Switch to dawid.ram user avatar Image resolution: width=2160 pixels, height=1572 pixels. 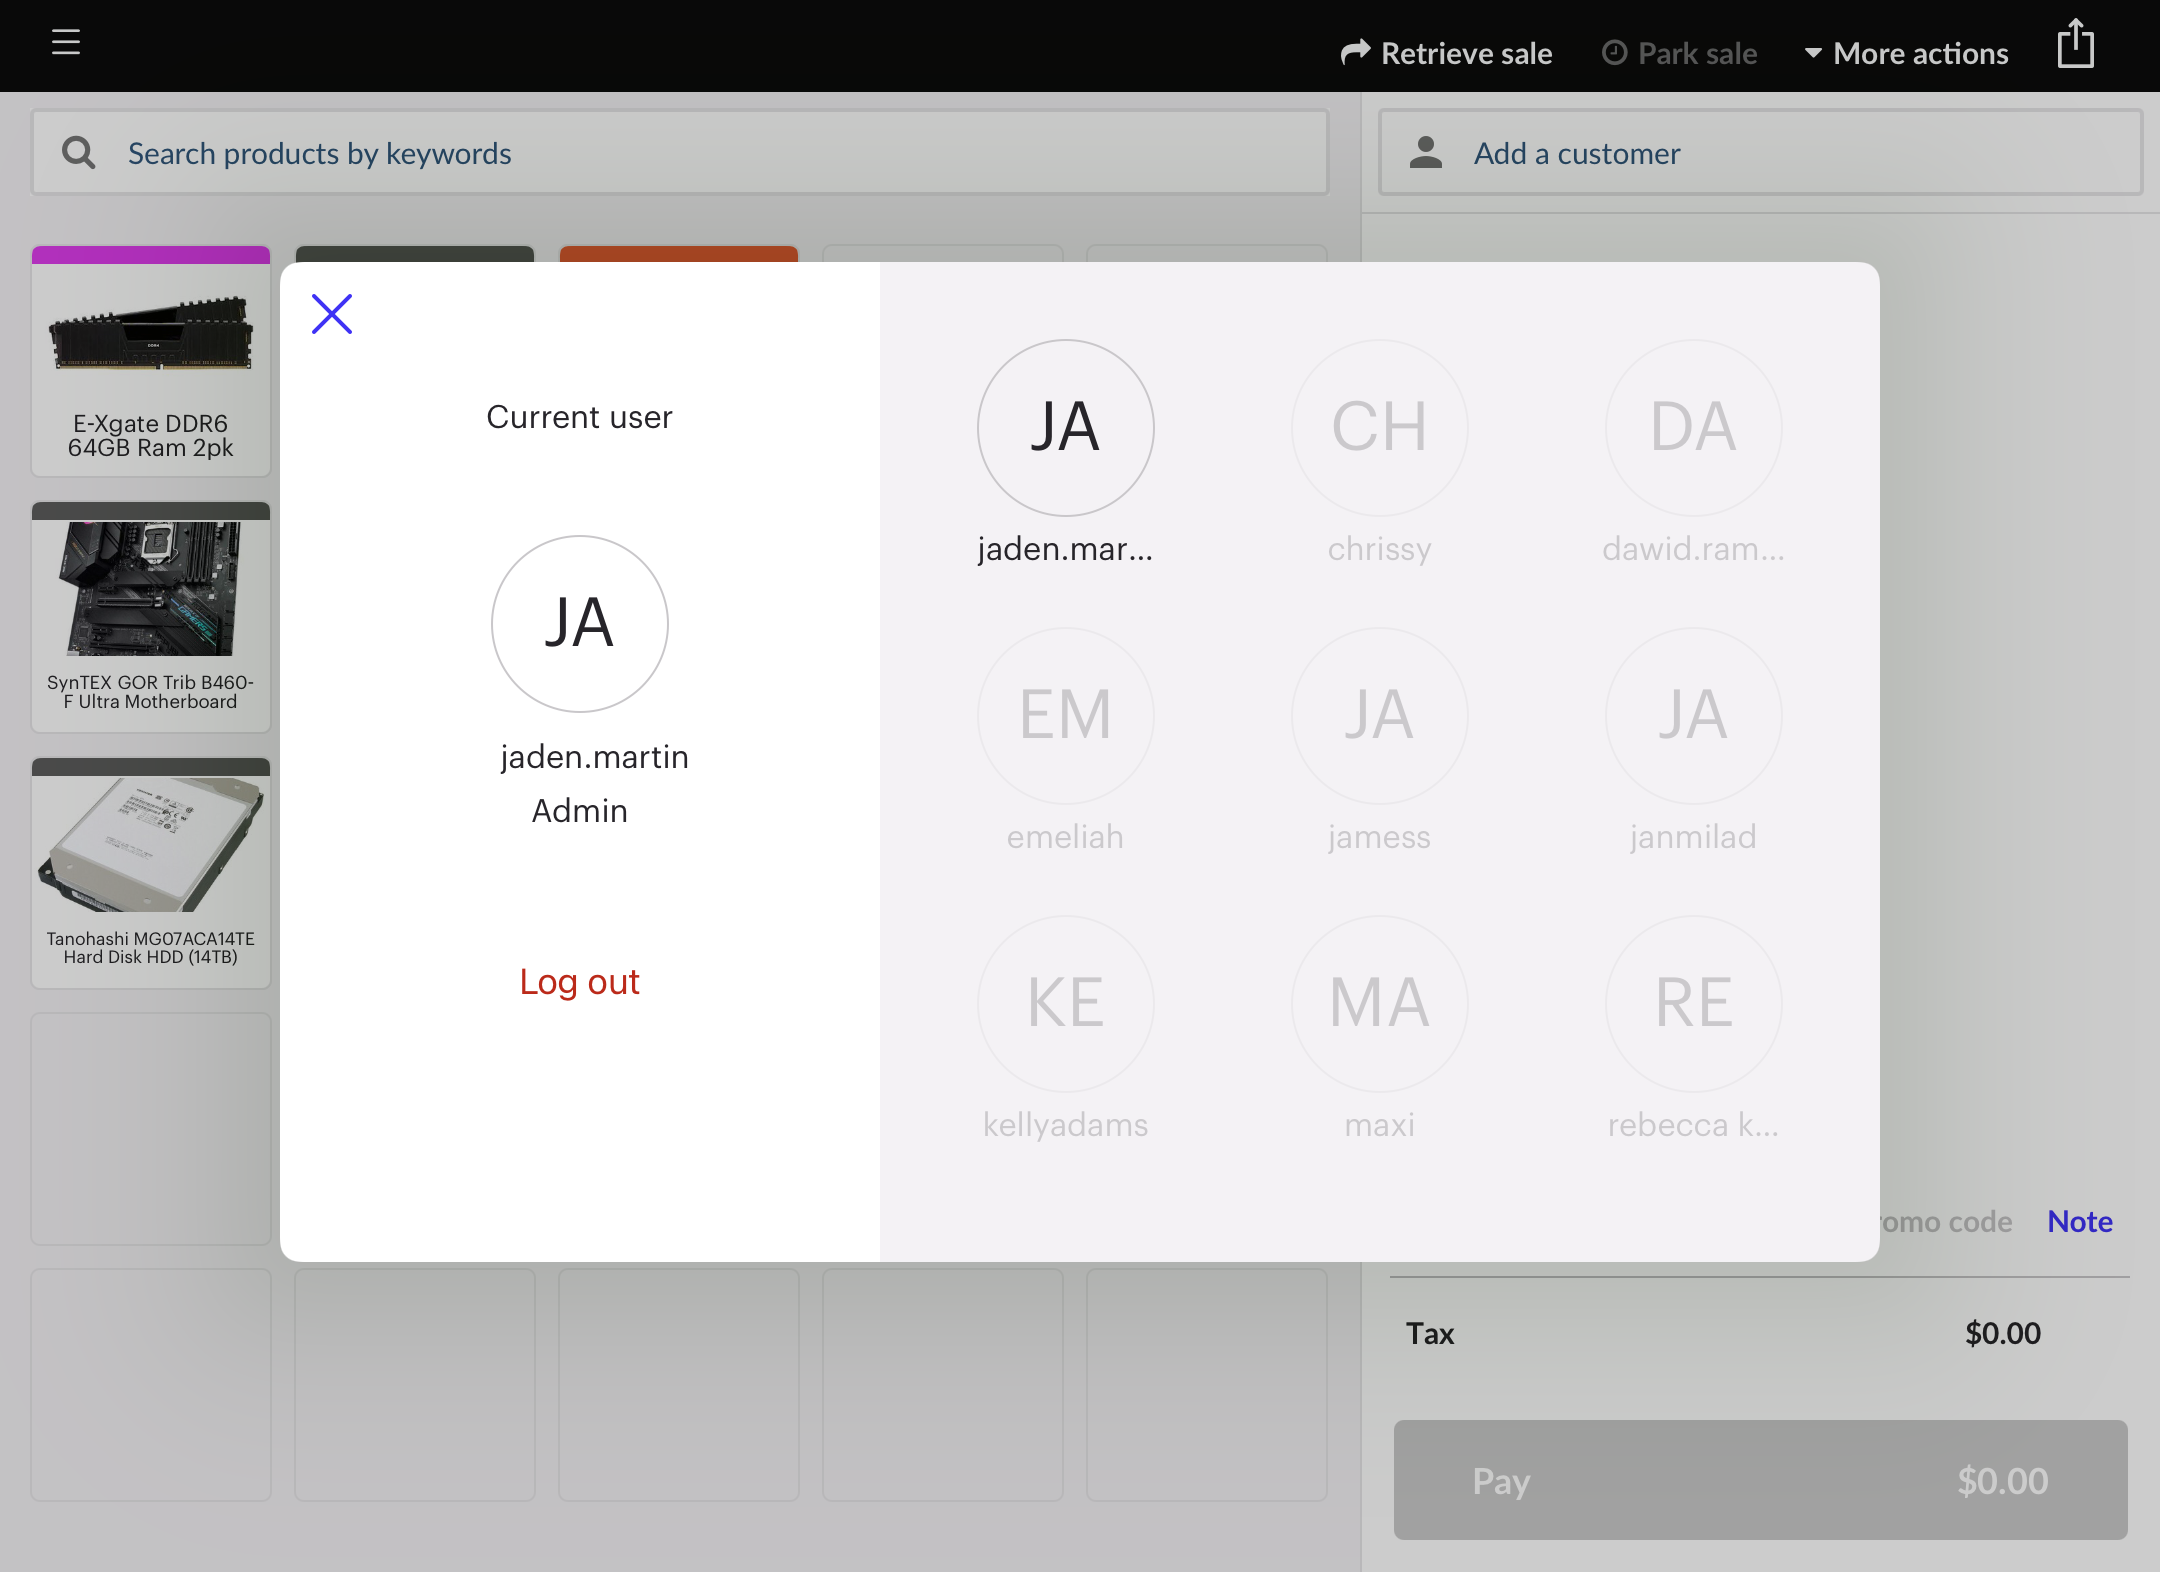pos(1693,428)
